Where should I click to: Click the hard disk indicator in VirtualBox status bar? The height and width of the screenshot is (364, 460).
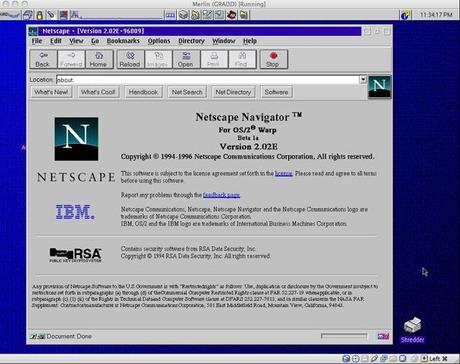[x=346, y=359]
